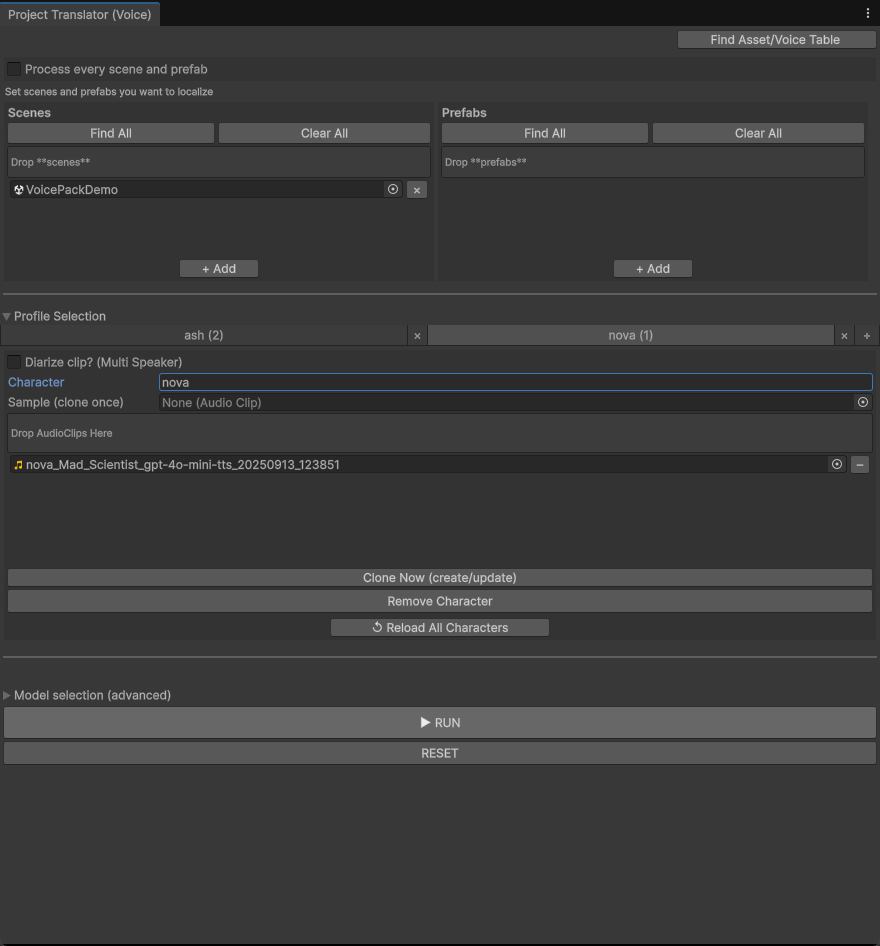Open the picker on the nova_Mad_Scientist clip
The height and width of the screenshot is (946, 880).
coord(837,464)
